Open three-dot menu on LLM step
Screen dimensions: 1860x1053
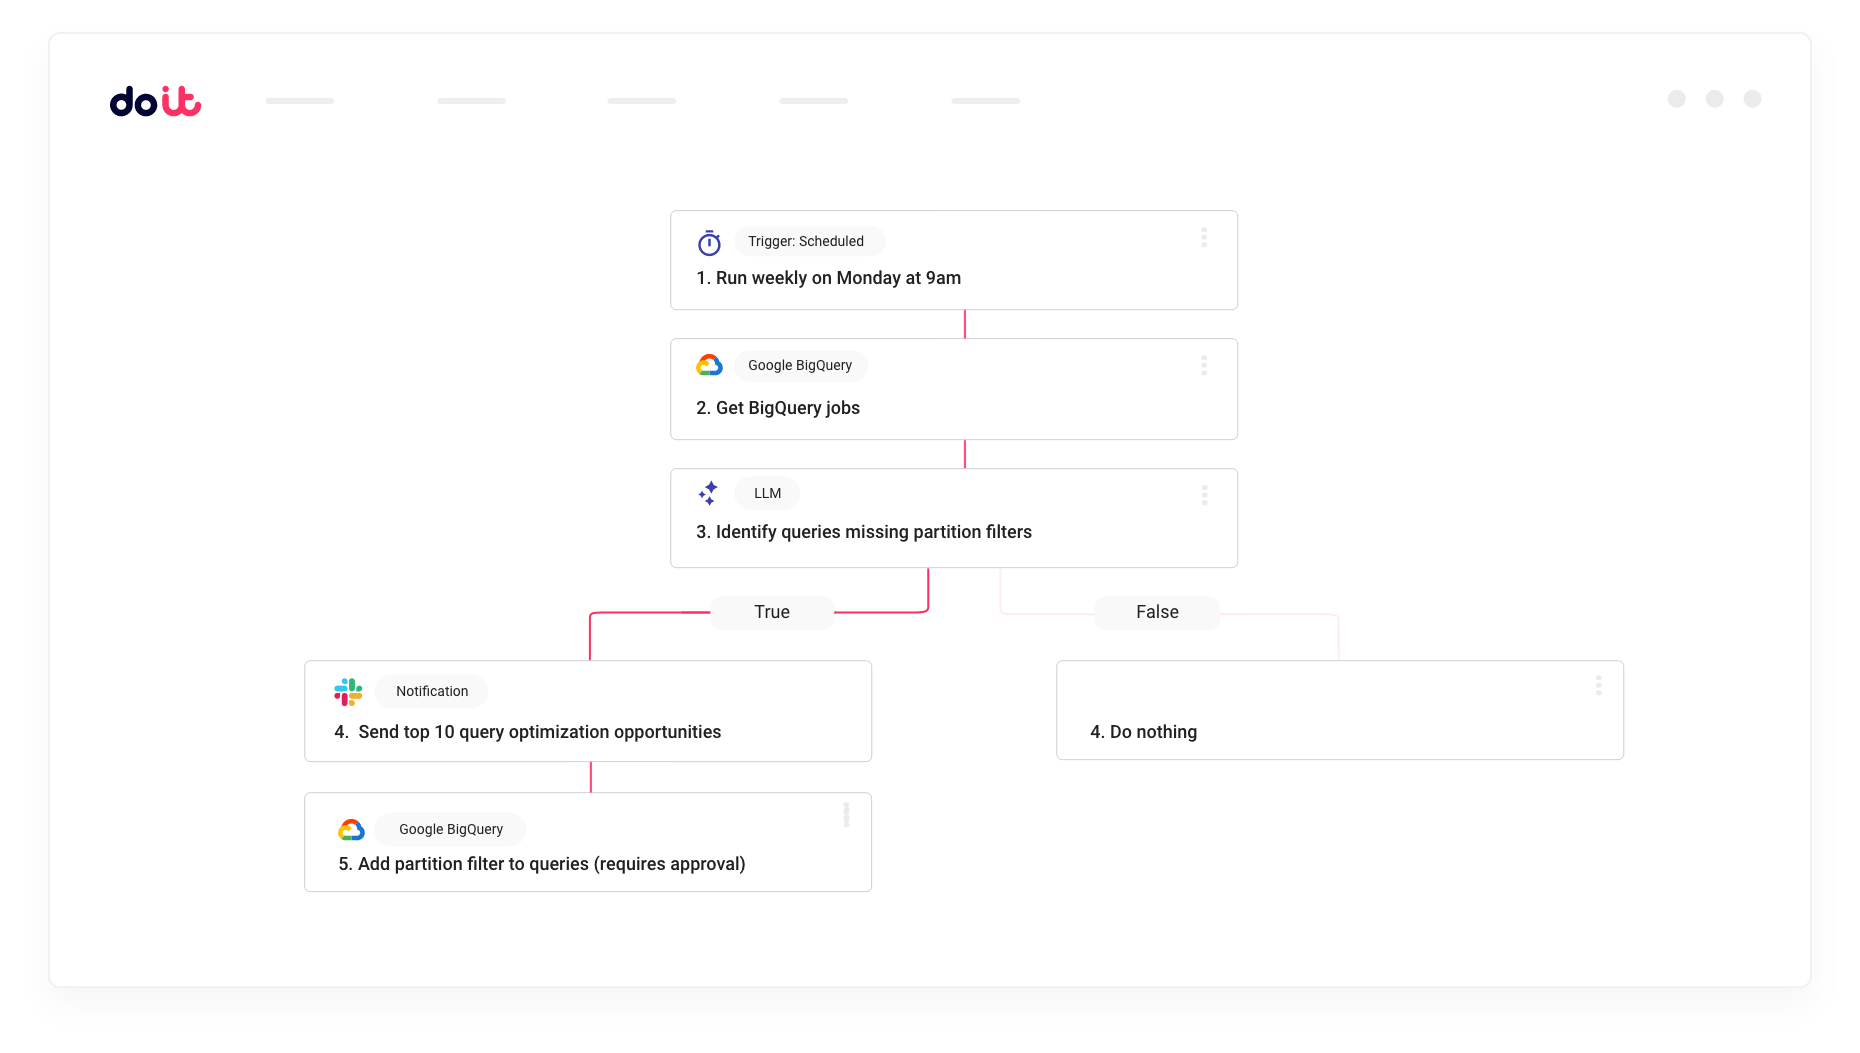1204,495
